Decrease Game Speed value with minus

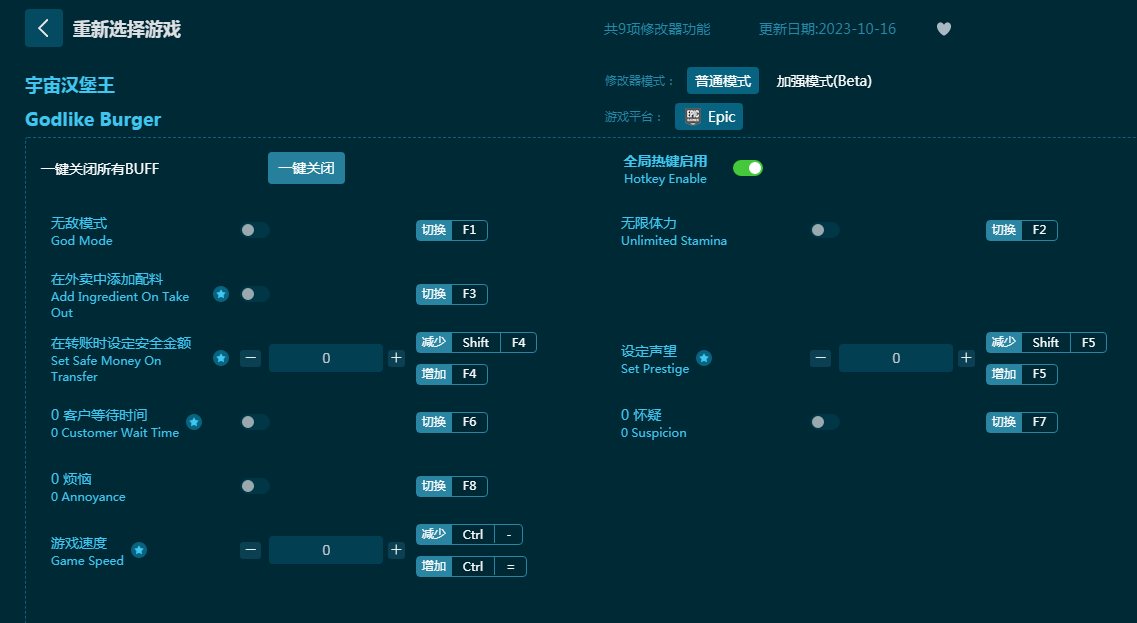pos(250,550)
